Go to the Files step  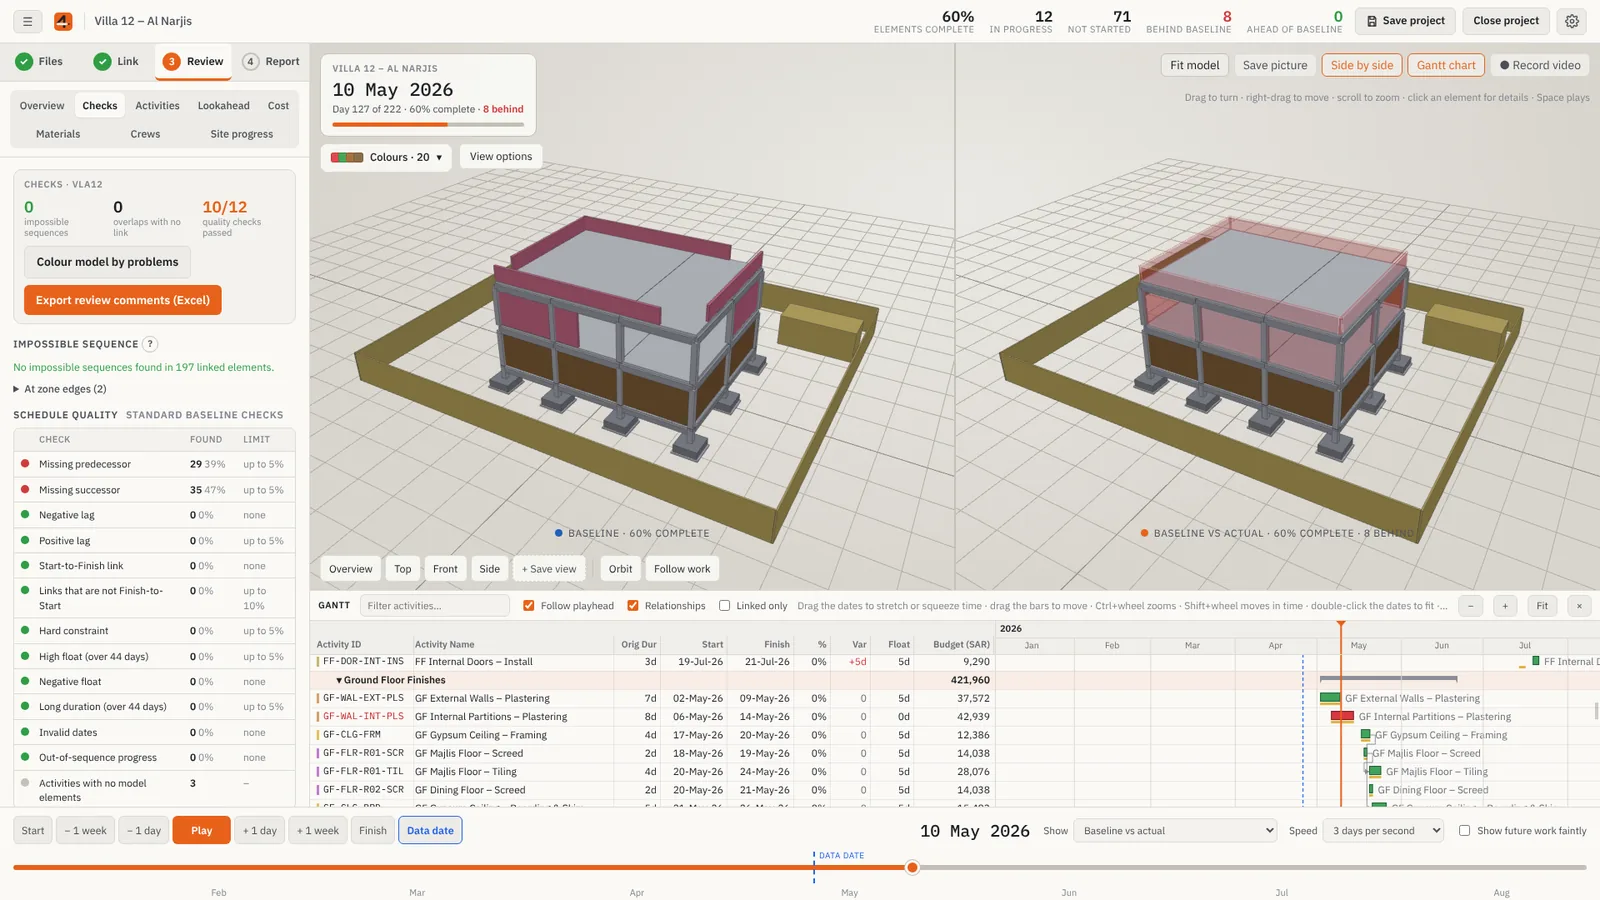(x=39, y=61)
